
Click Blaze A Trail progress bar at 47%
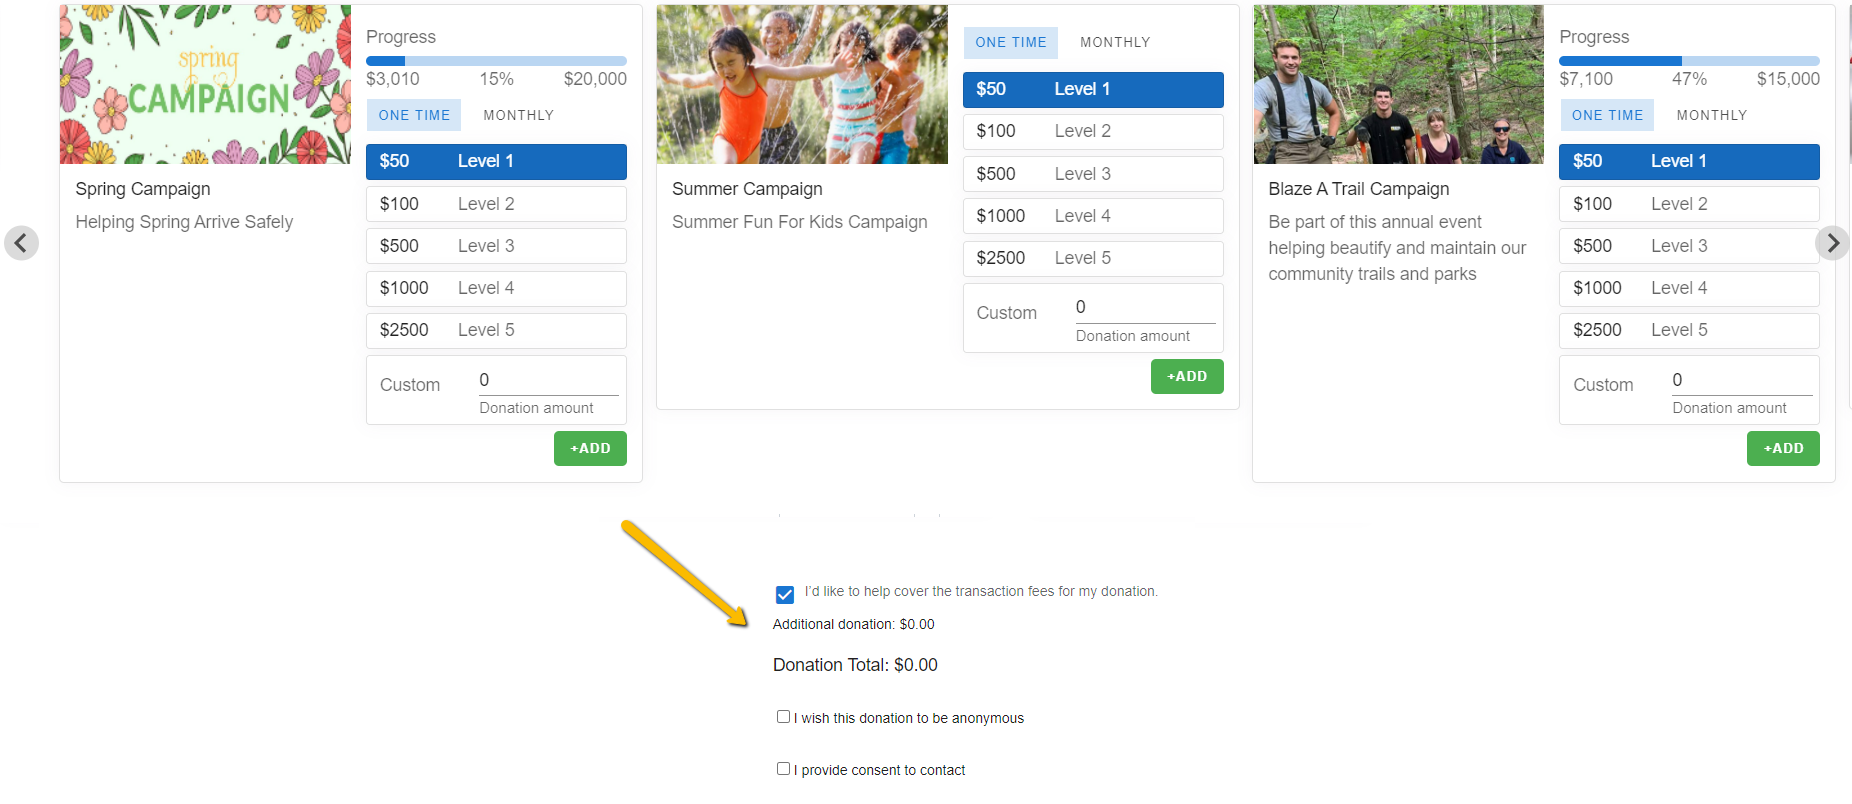[x=1689, y=61]
